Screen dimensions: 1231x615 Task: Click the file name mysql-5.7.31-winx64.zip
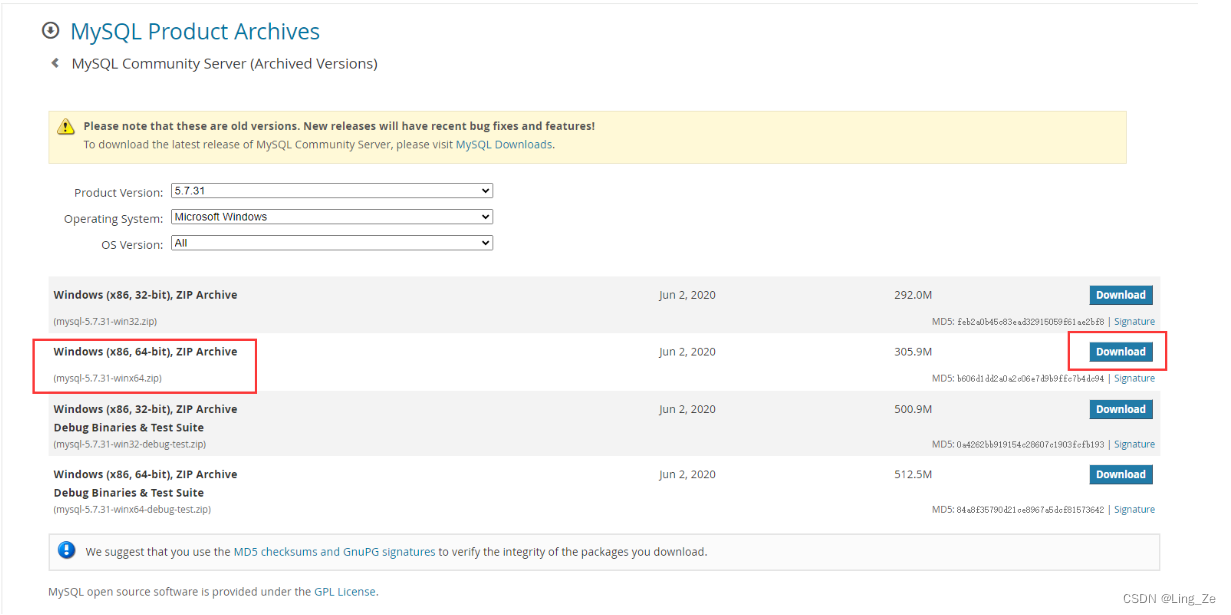(x=107, y=379)
